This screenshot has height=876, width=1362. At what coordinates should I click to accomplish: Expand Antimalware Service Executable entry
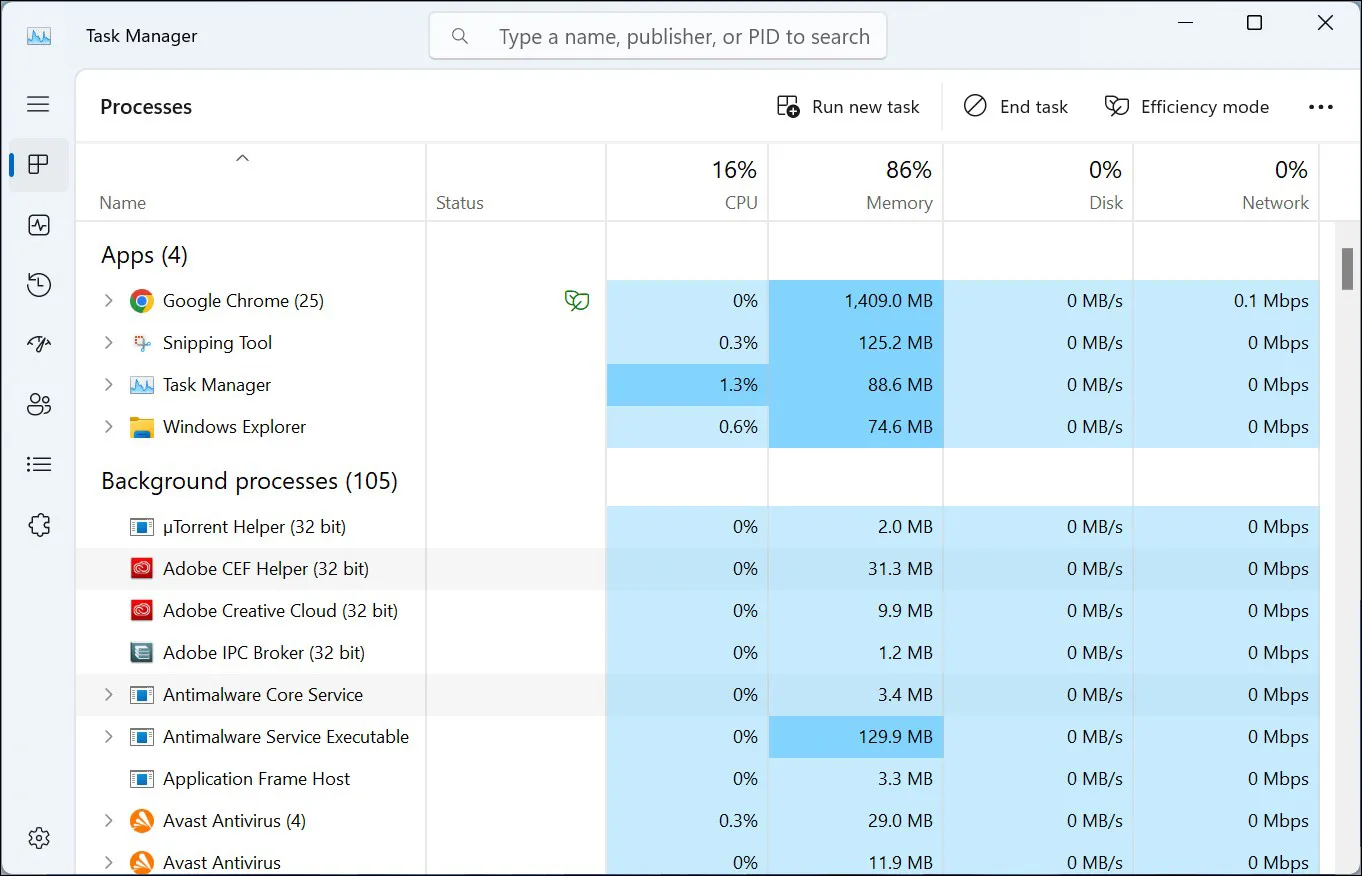tap(109, 737)
